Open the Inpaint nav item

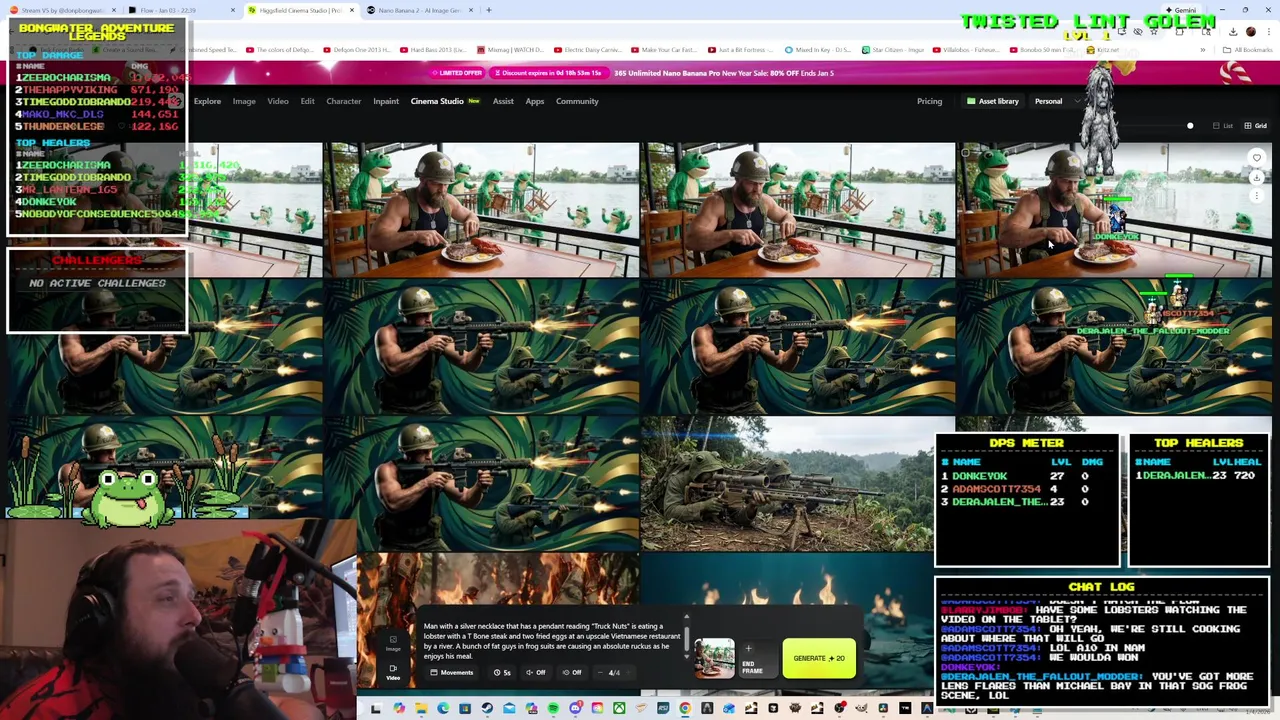pyautogui.click(x=386, y=101)
